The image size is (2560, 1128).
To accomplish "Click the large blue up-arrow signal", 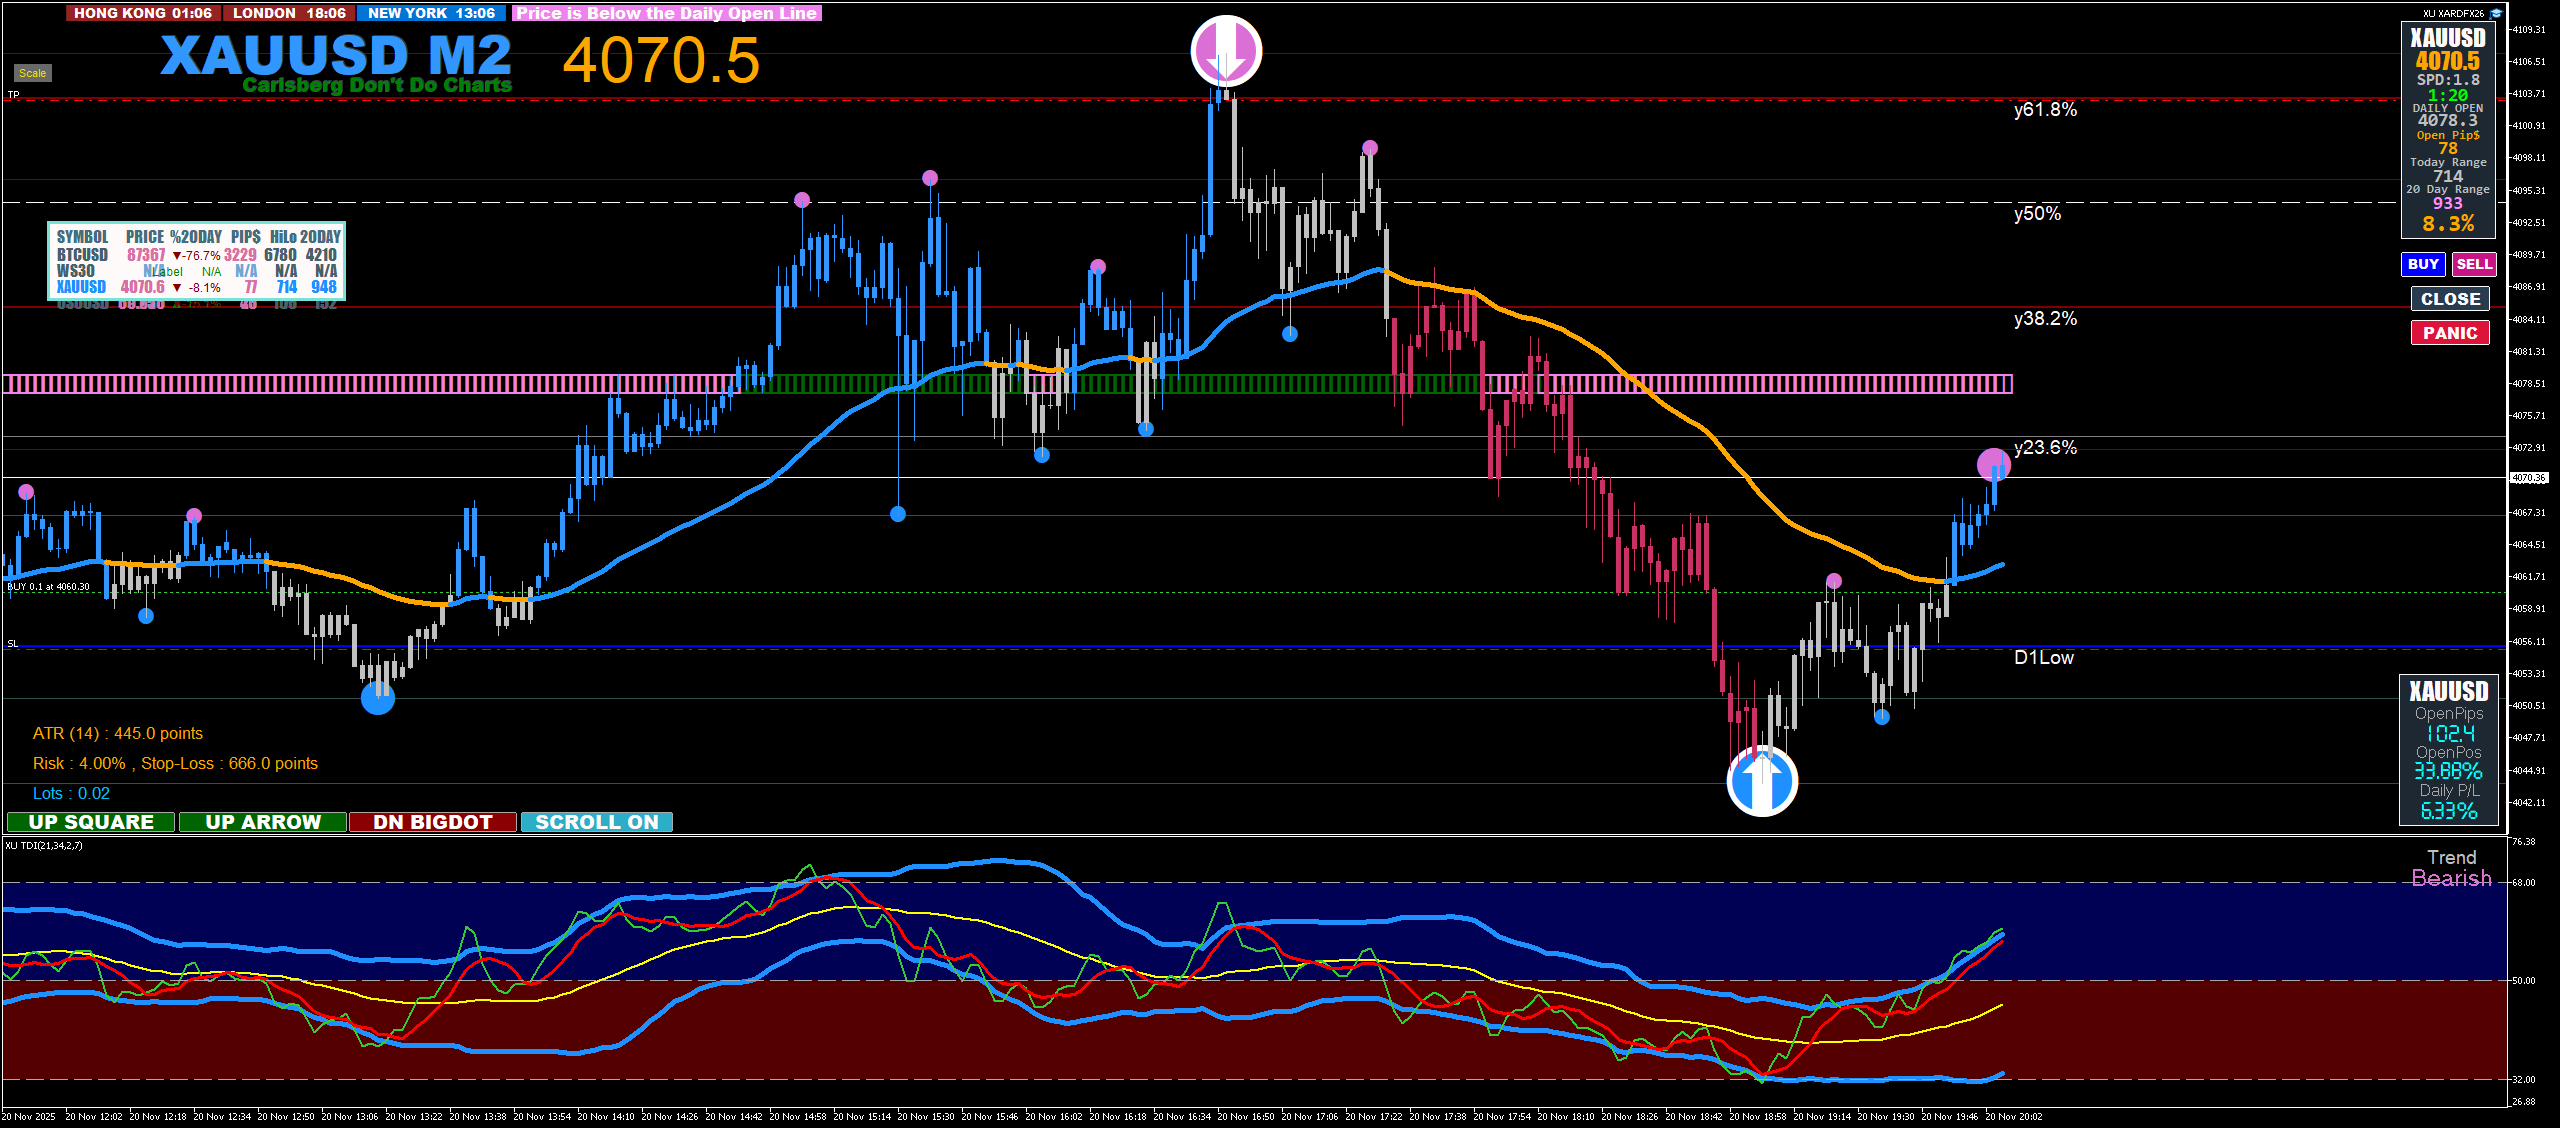I will [x=1762, y=782].
